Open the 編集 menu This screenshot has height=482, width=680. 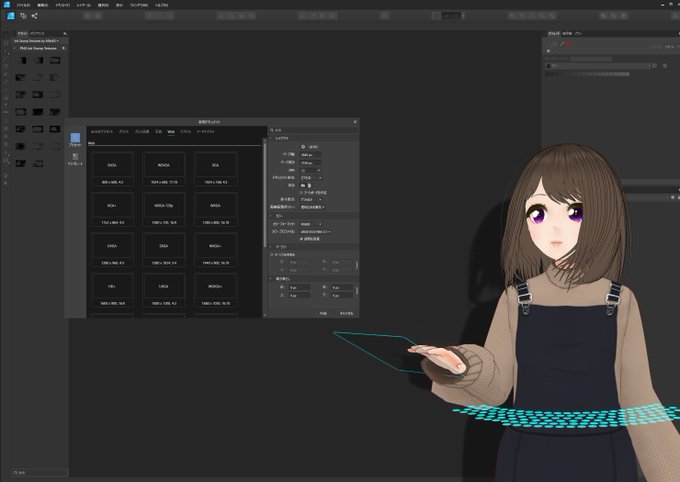click(42, 5)
